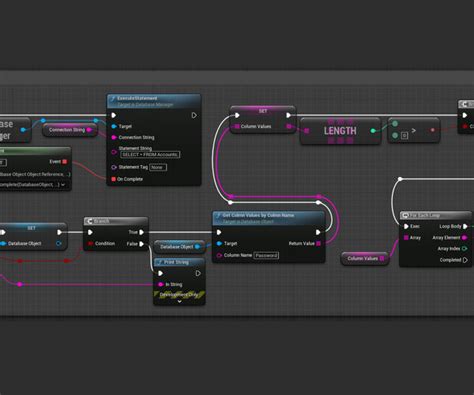Open the event signature dropdown arrow
This screenshot has height=395, width=474.
click(63, 184)
